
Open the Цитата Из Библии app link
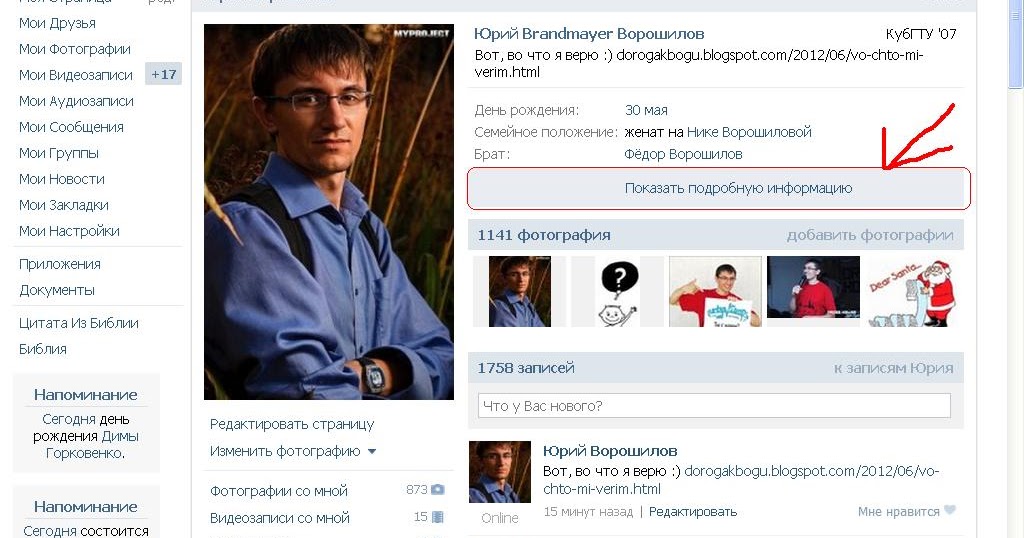79,323
